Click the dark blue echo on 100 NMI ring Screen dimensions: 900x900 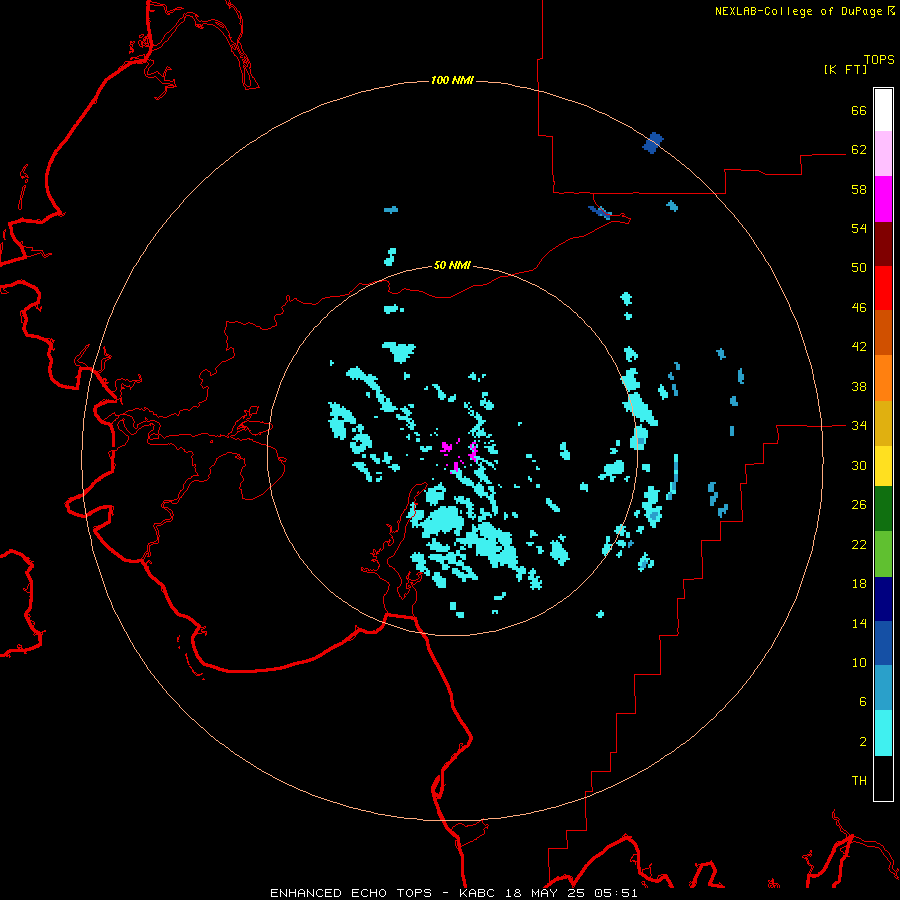(x=653, y=143)
